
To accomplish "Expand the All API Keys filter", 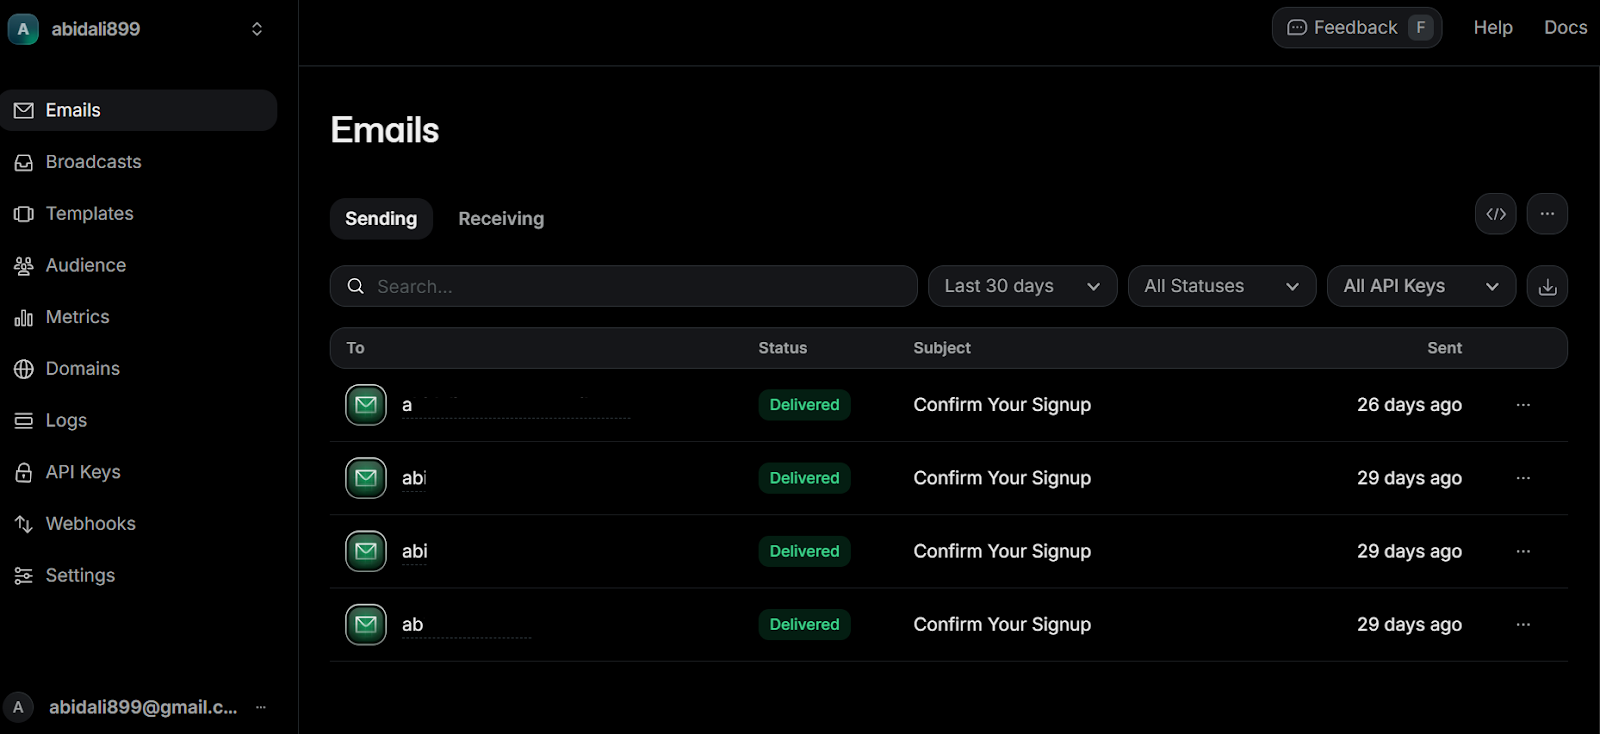I will [1420, 287].
